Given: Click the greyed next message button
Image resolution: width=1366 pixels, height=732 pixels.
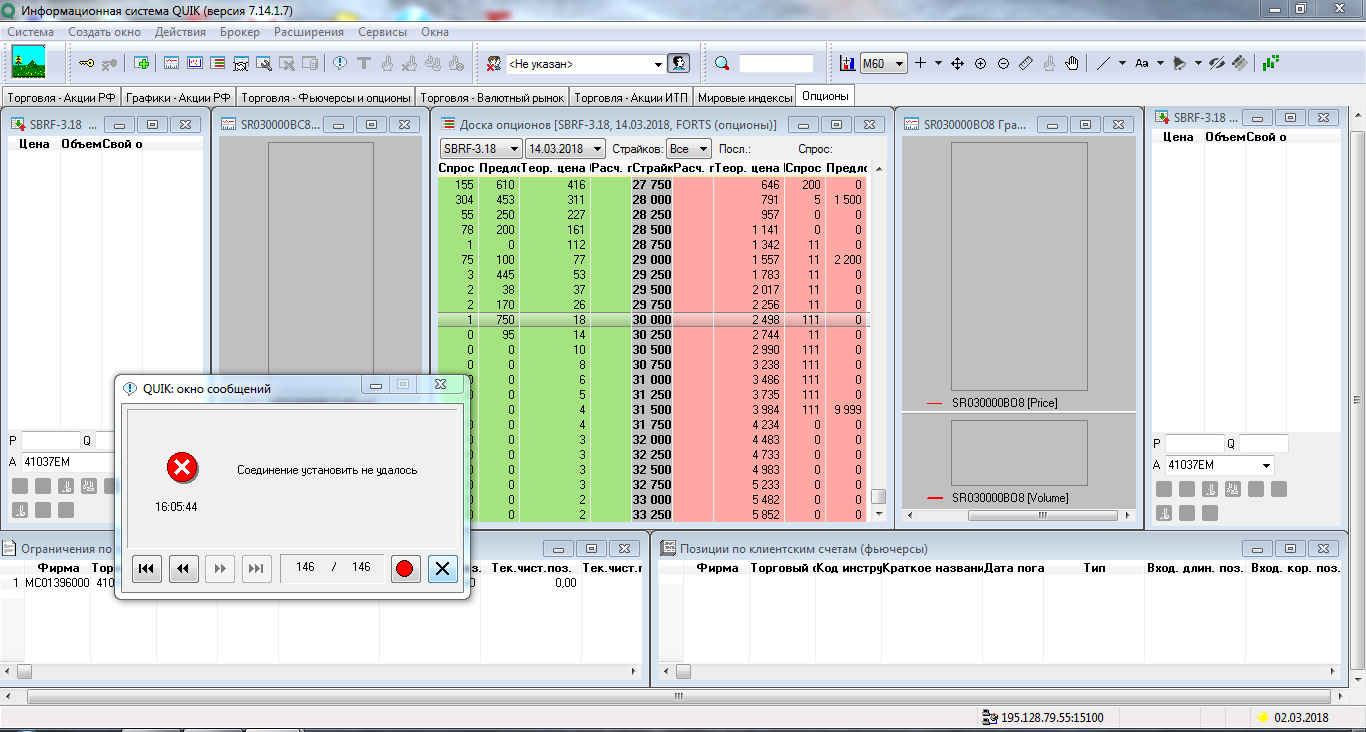Looking at the screenshot, I should 220,568.
